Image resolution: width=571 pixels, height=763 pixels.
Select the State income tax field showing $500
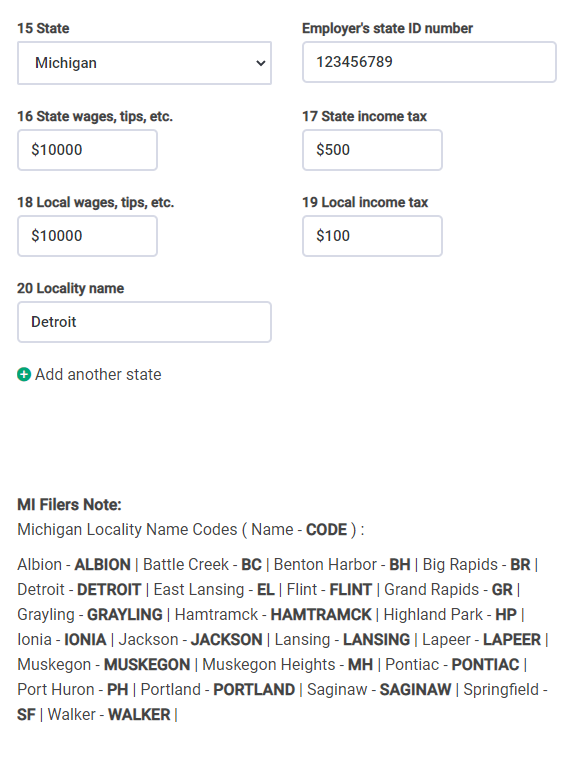[372, 150]
